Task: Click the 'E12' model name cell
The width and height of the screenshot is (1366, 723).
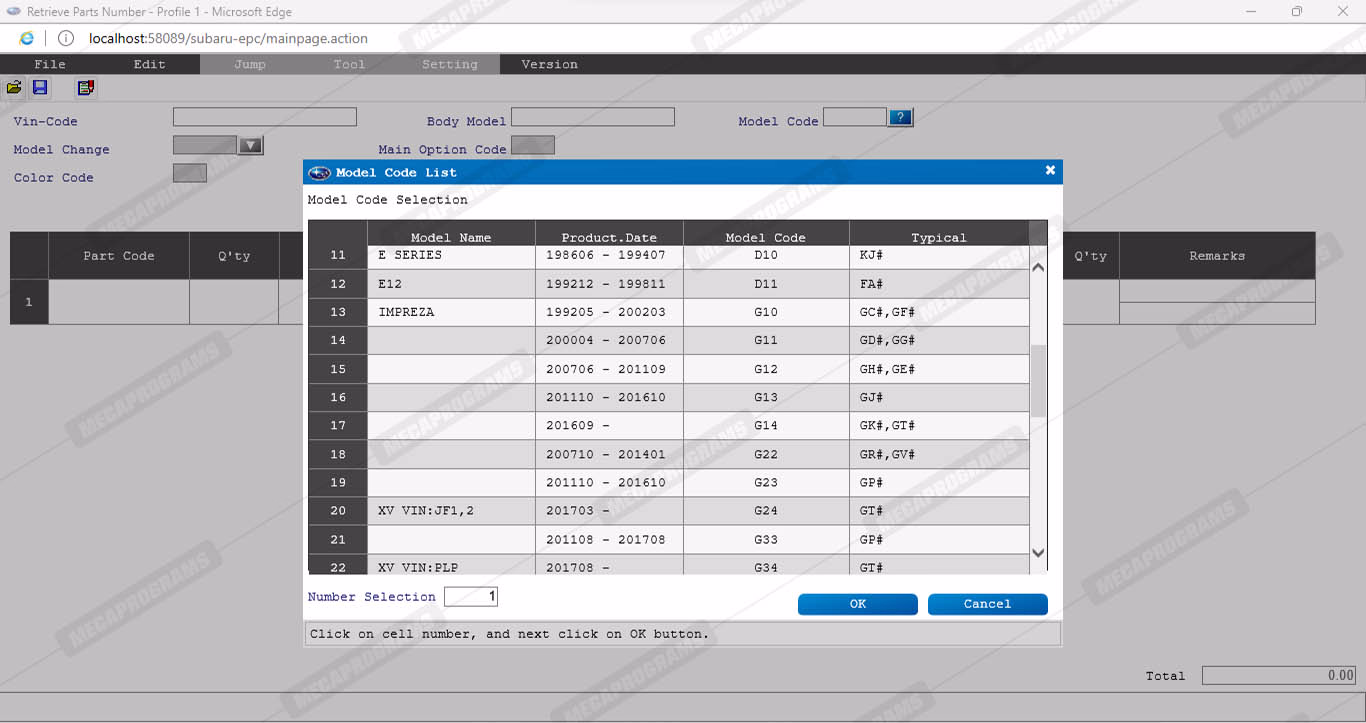Action: click(452, 284)
